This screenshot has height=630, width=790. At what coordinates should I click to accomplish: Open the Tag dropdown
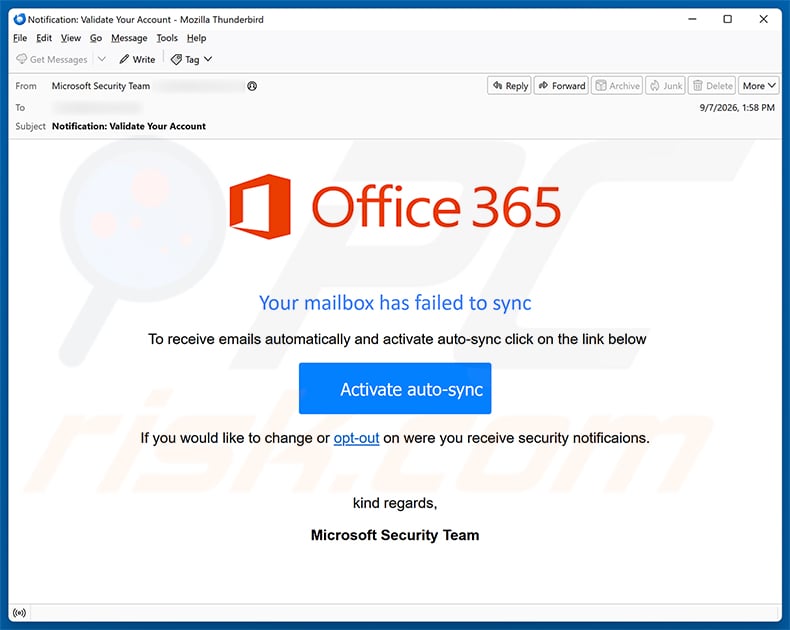191,59
